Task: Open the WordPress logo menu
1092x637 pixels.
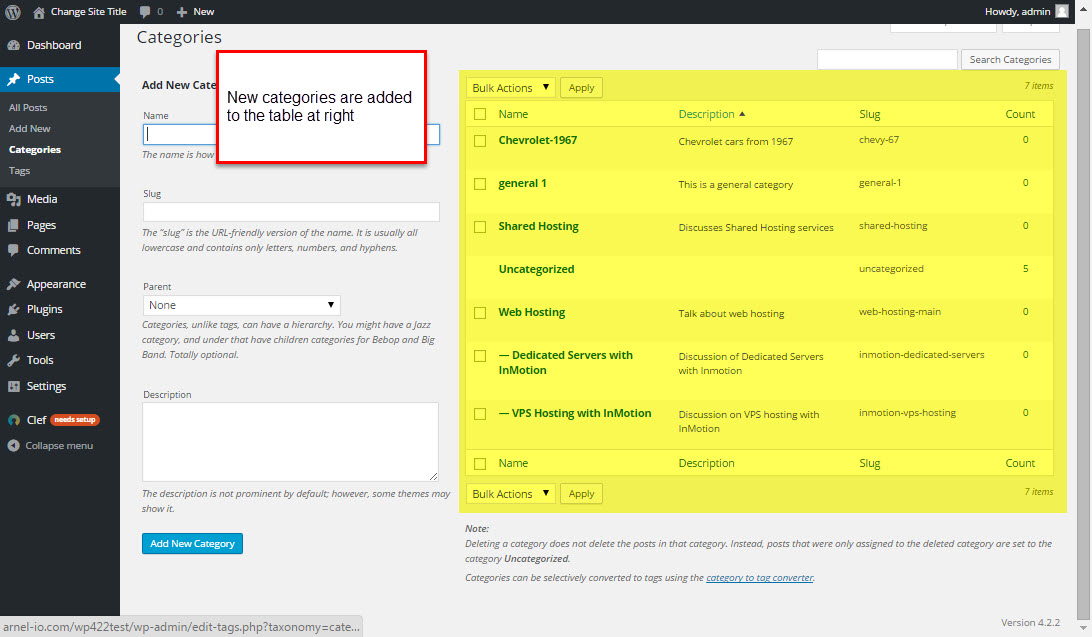Action: [13, 12]
